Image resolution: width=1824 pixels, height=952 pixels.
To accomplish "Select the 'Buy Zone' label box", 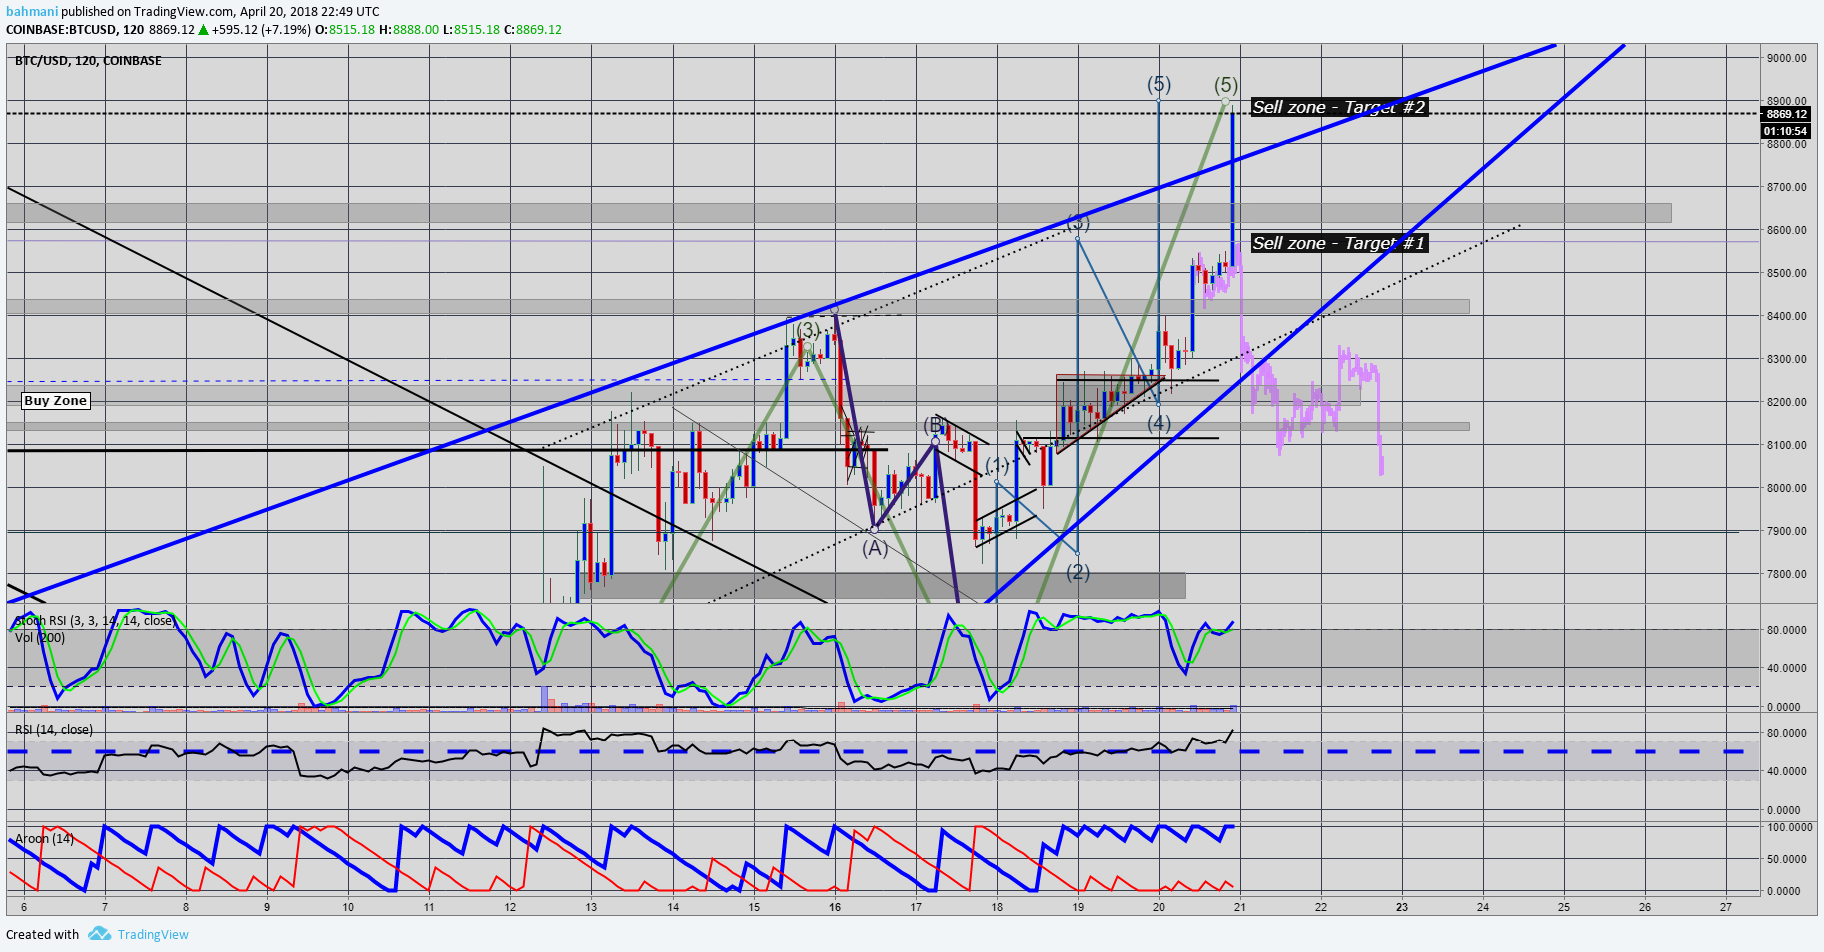I will click(56, 401).
